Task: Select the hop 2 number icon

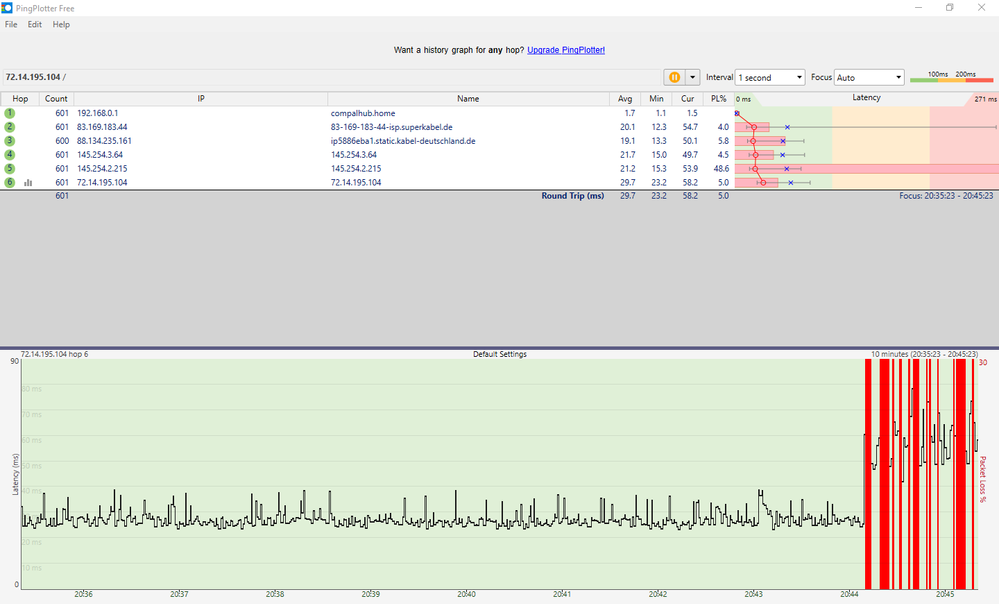Action: 10,127
